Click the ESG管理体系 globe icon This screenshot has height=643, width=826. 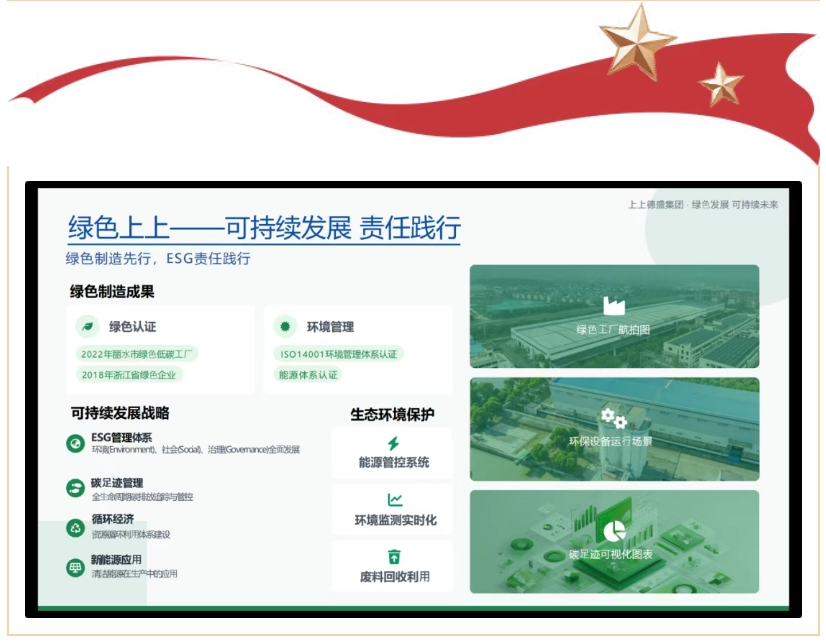pyautogui.click(x=74, y=441)
